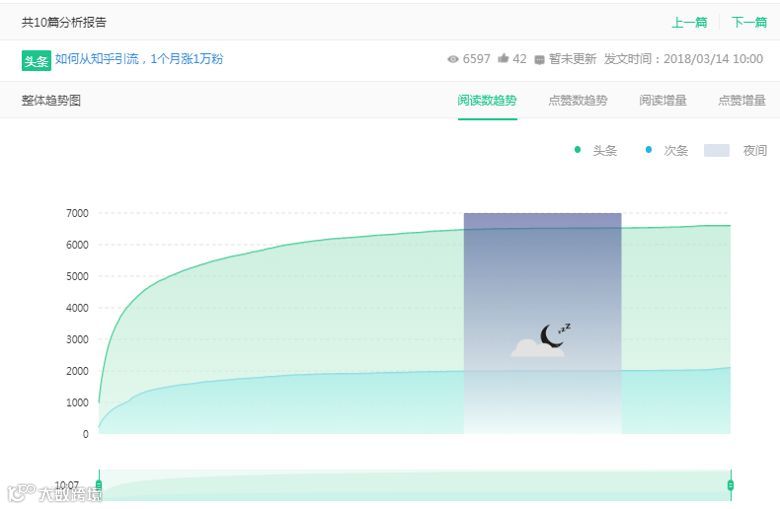Grab the left zoom slider handle

(99, 485)
